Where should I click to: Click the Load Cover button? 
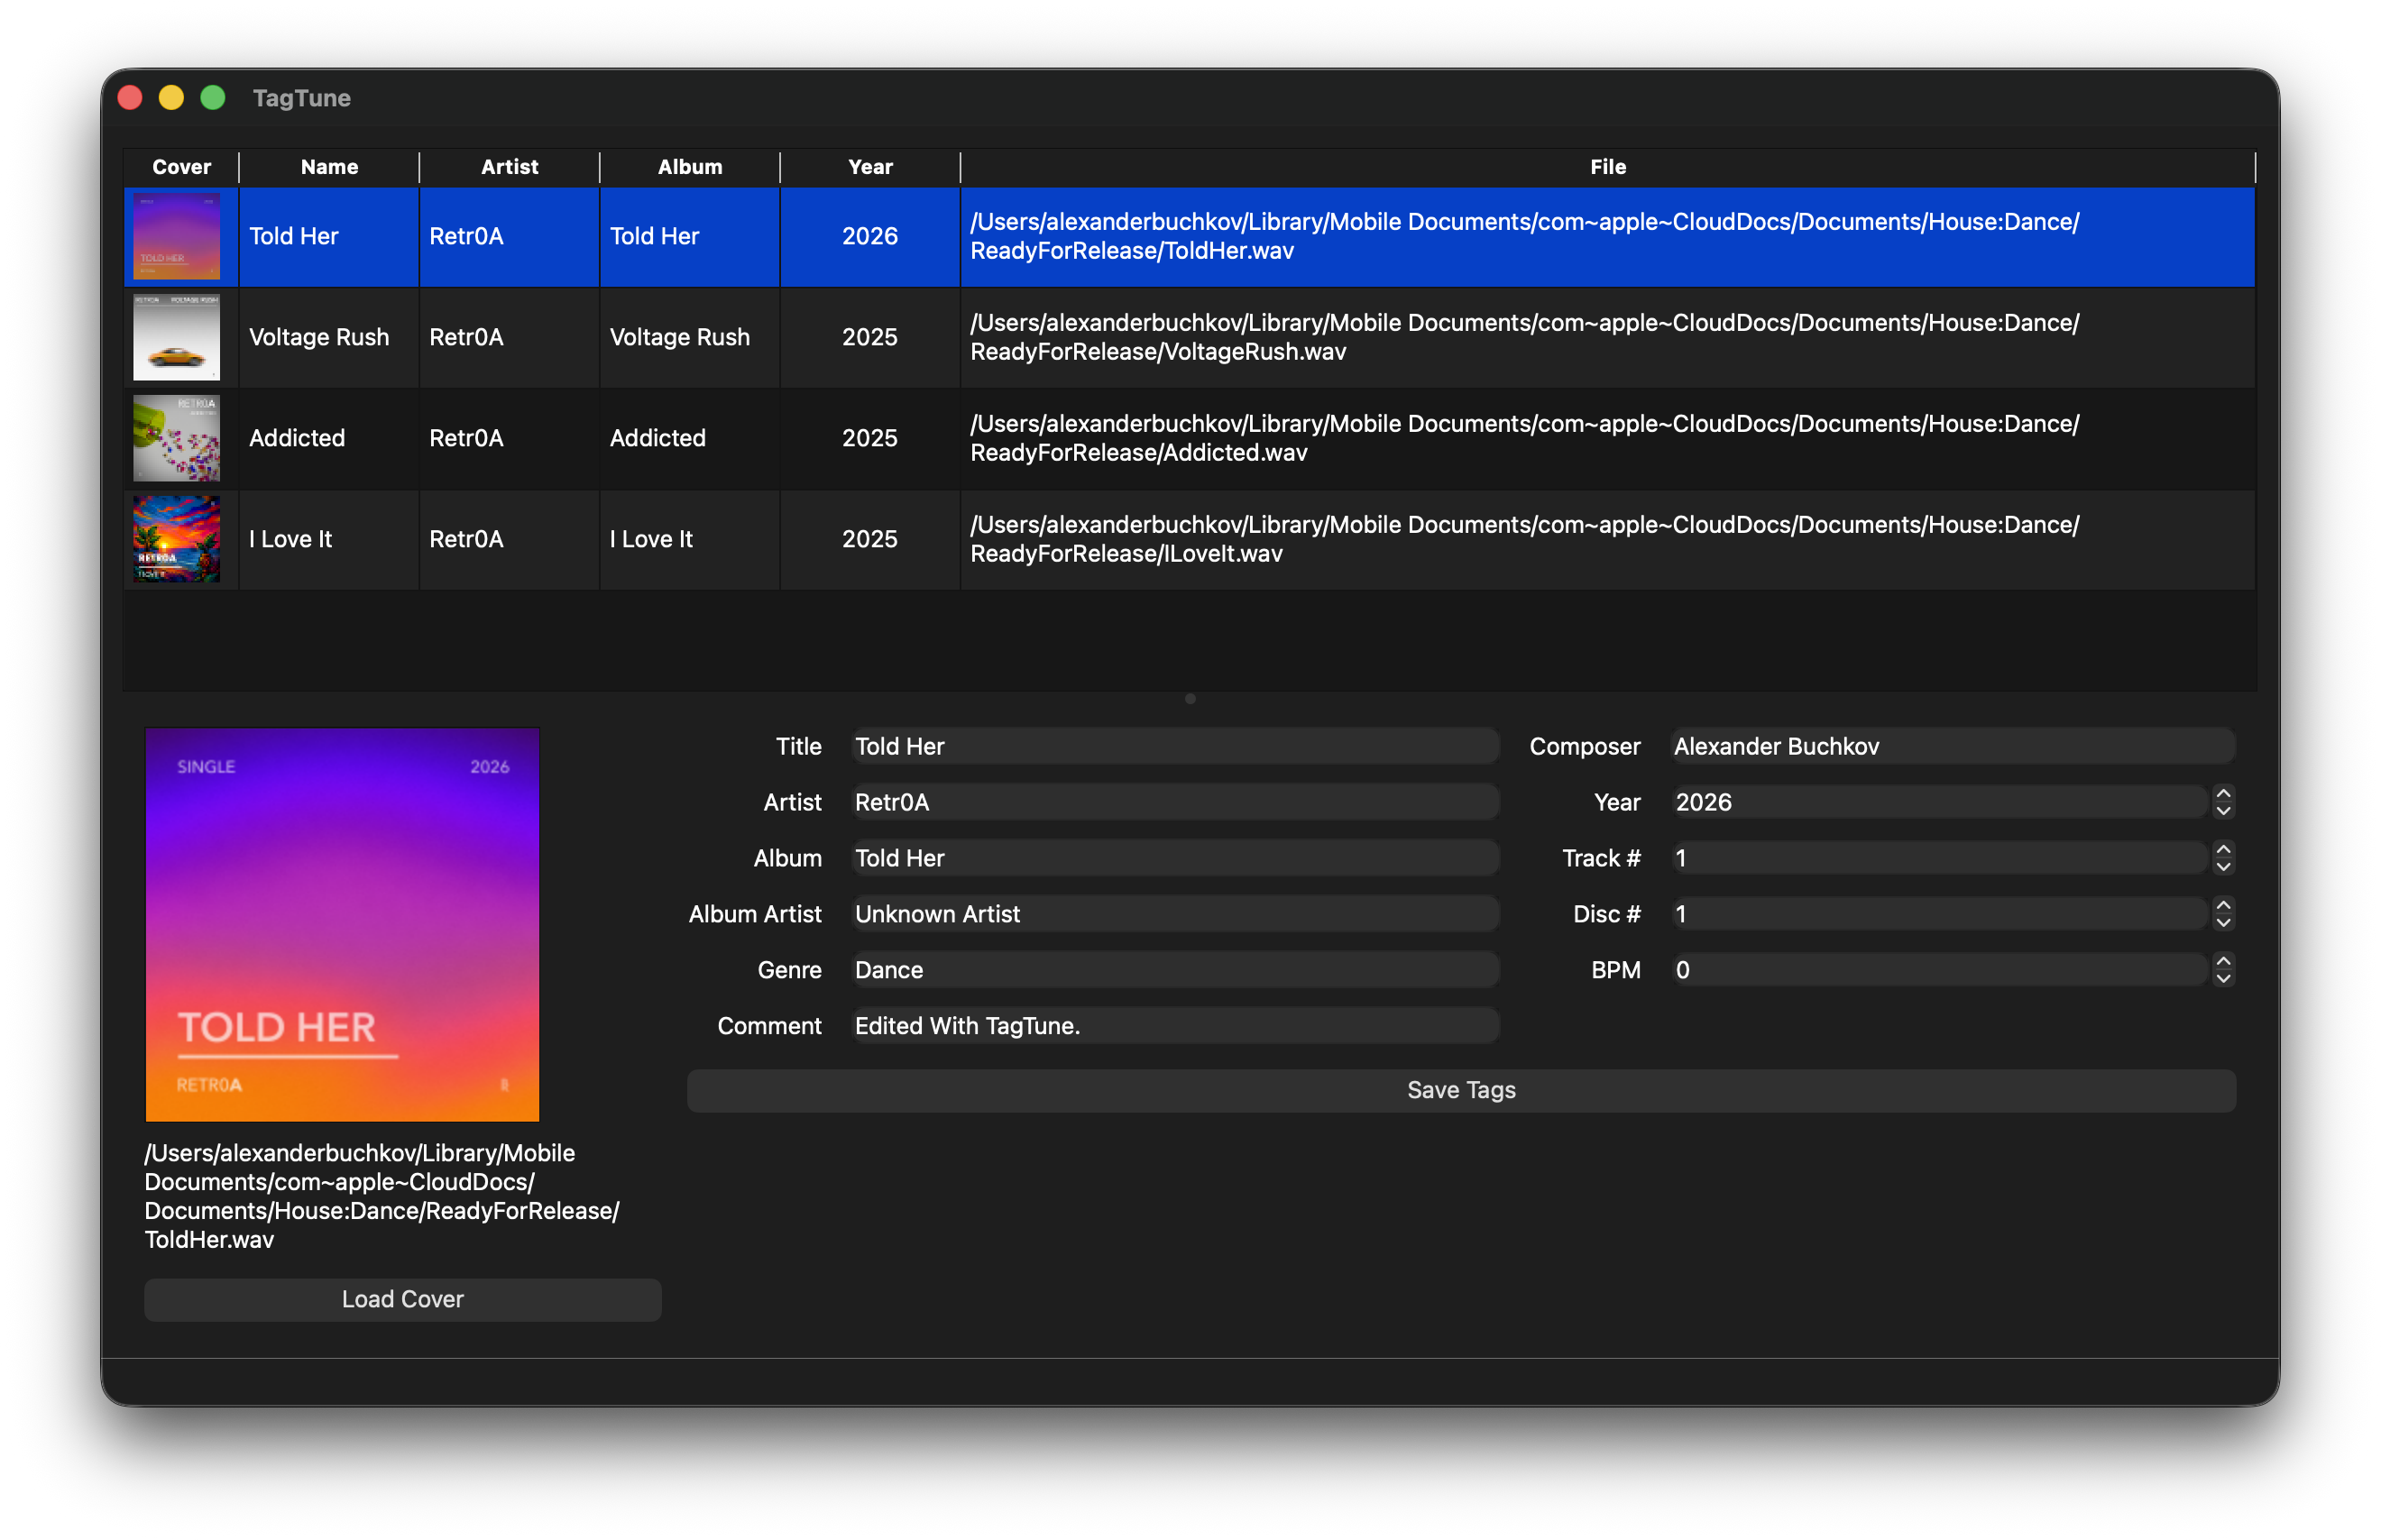403,1300
